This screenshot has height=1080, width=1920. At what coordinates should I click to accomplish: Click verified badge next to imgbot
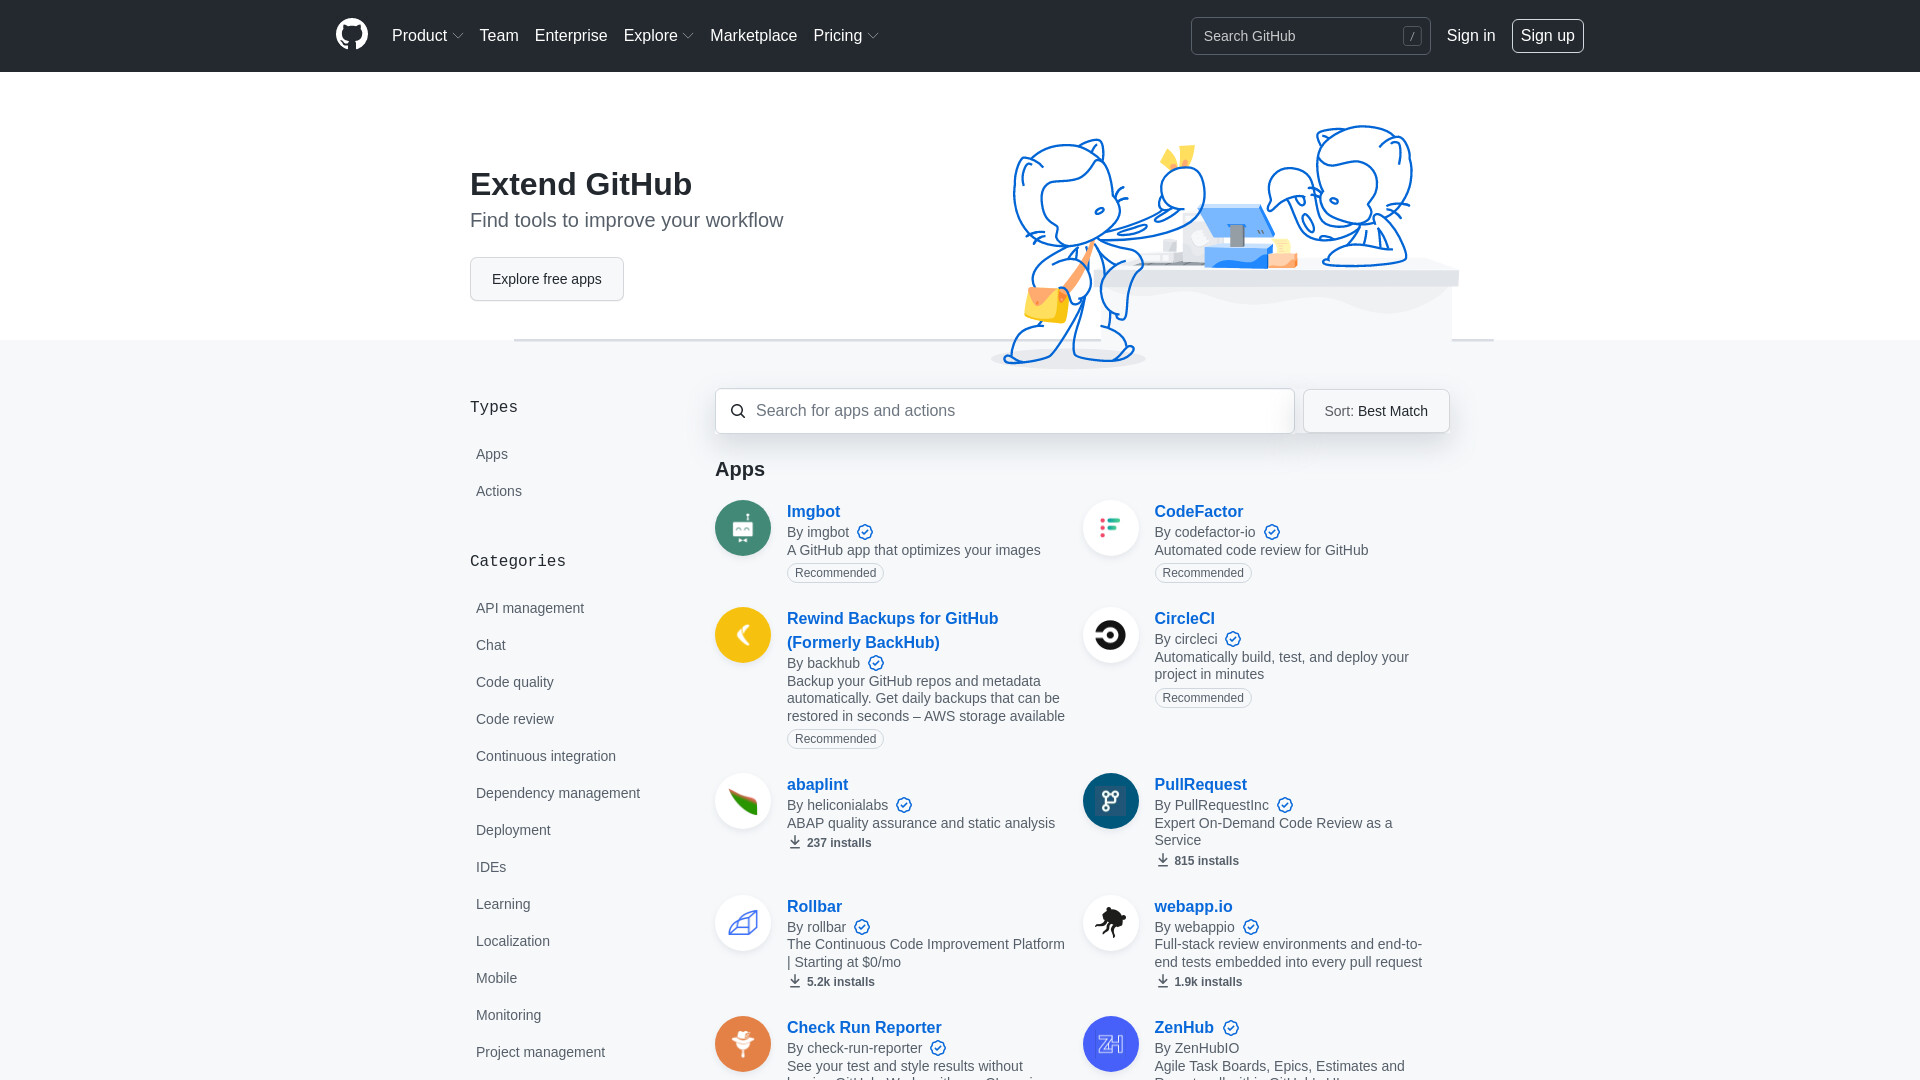[865, 533]
